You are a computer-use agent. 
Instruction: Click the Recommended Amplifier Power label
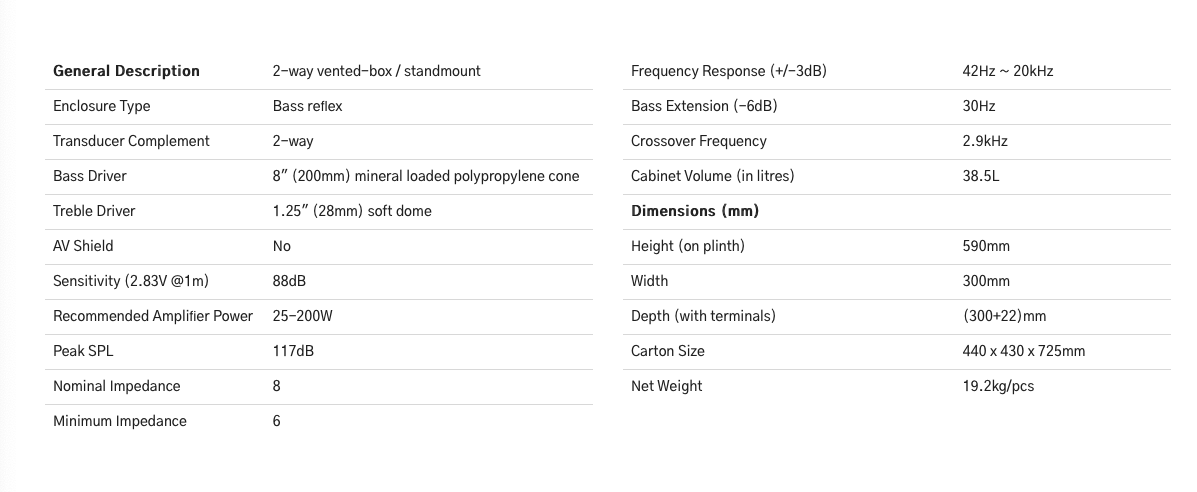[x=153, y=316]
